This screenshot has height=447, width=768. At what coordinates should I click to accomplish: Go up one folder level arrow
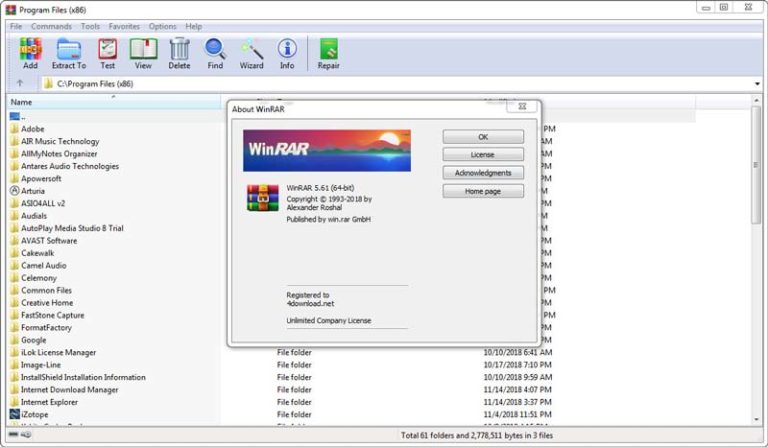(20, 83)
